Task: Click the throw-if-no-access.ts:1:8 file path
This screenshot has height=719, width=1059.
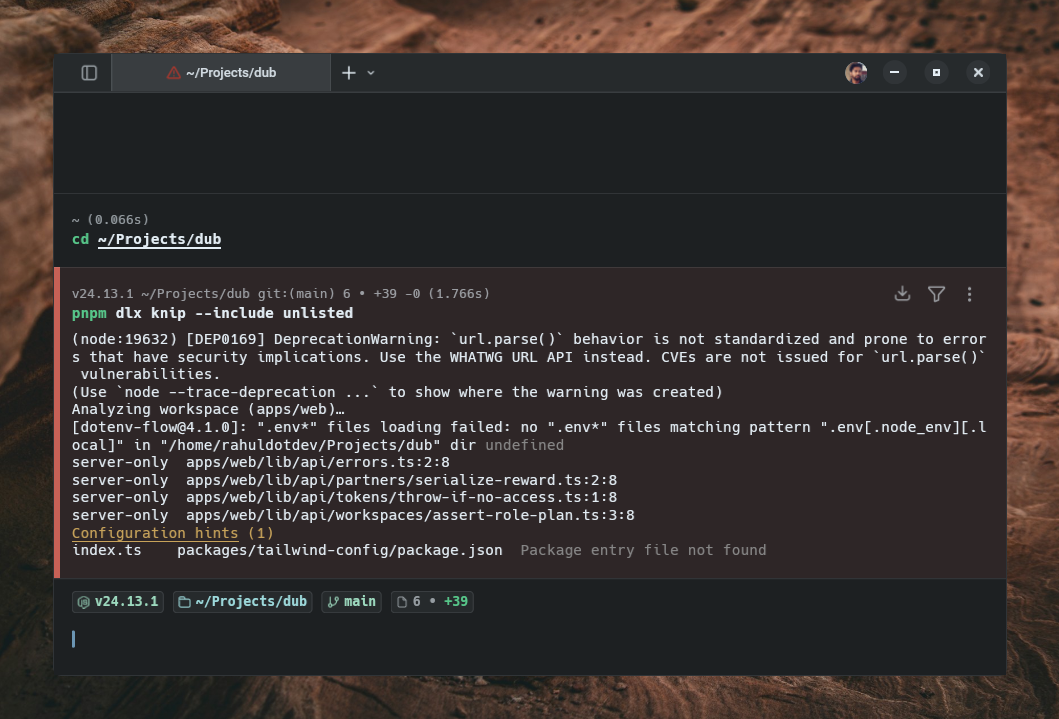Action: pyautogui.click(x=401, y=498)
